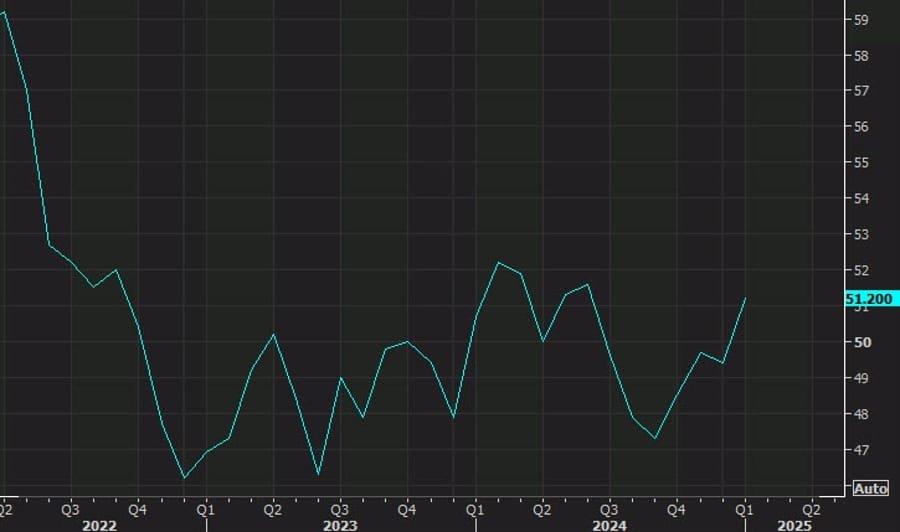Click the 59 tick on price axis
This screenshot has height=532, width=900.
pos(861,19)
